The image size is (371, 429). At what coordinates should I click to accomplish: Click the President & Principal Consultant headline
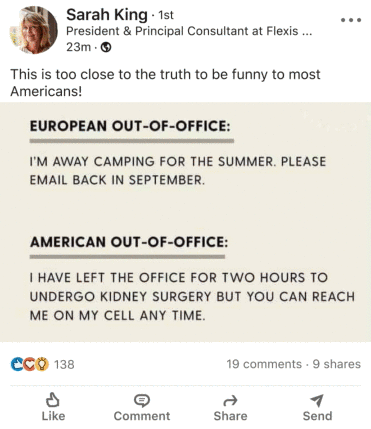point(189,31)
